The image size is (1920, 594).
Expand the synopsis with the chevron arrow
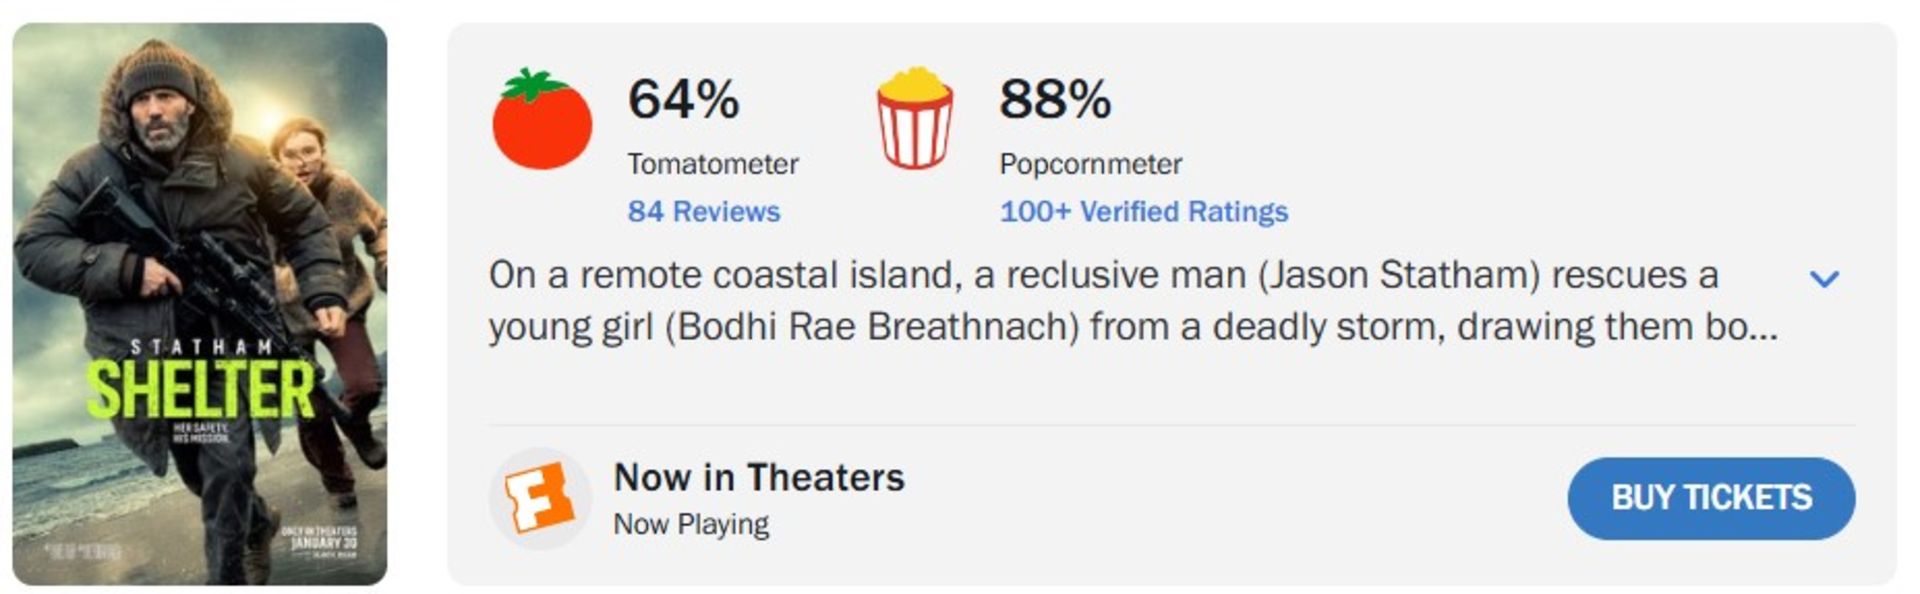[1824, 279]
